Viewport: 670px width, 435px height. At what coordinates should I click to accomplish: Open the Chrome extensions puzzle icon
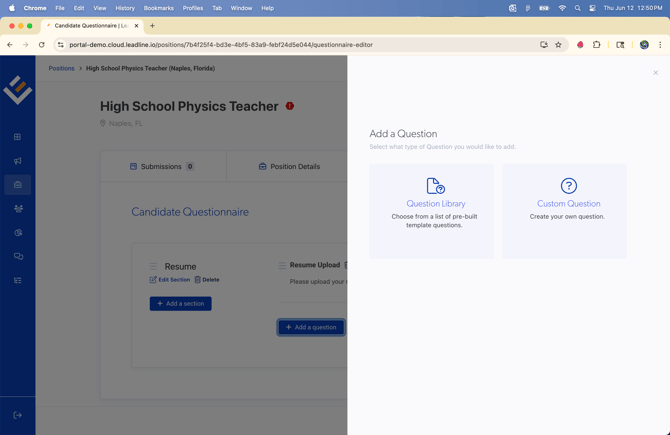pyautogui.click(x=597, y=45)
